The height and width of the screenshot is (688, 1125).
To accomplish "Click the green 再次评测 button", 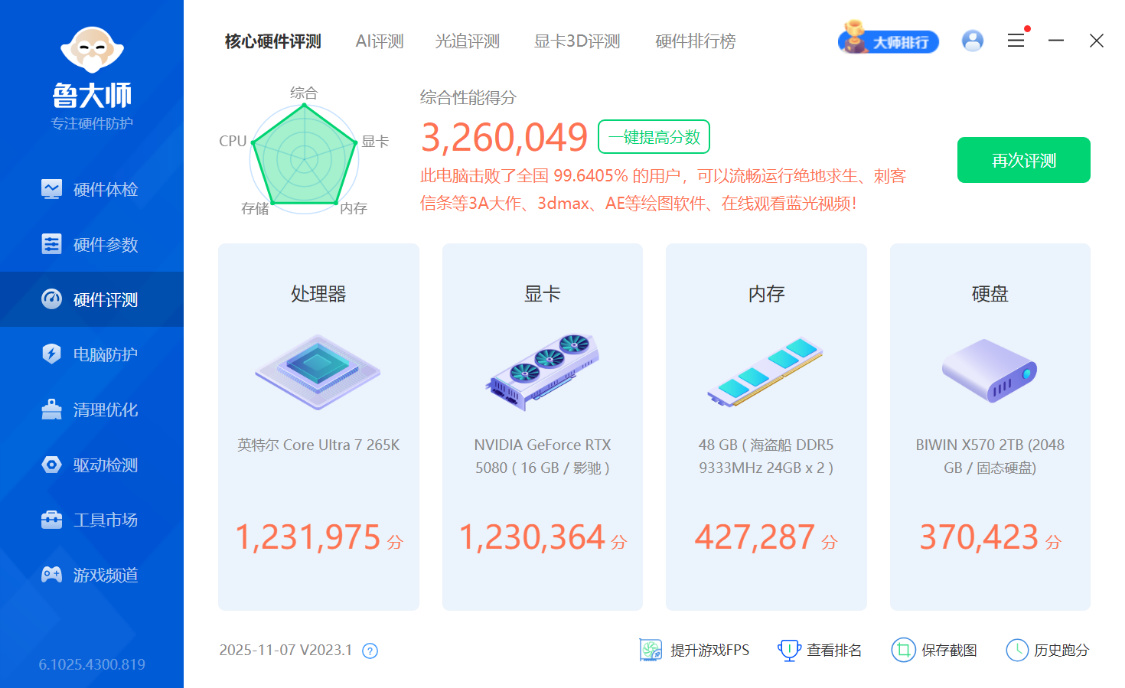I will coord(1023,160).
